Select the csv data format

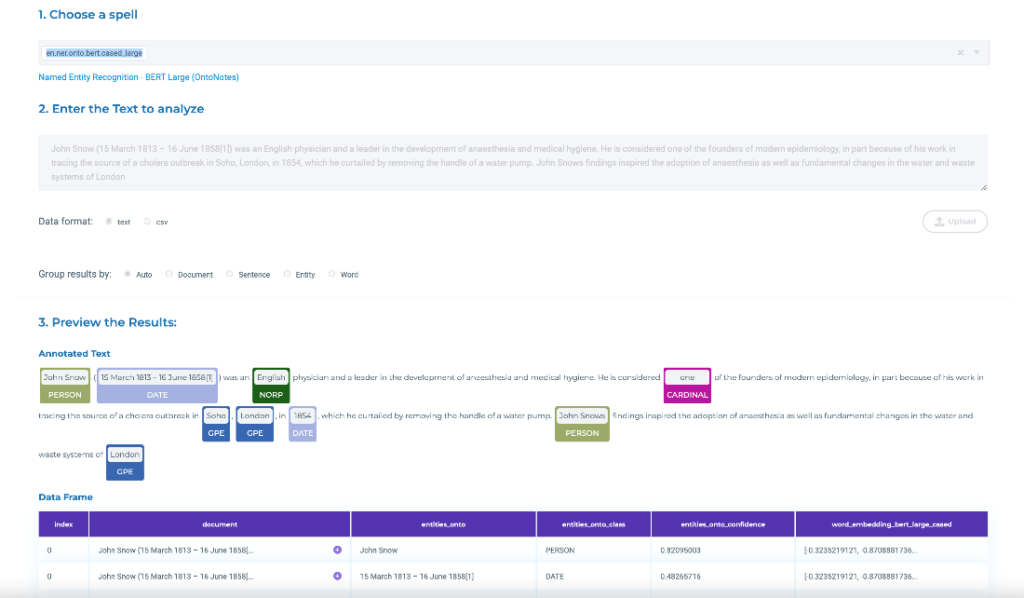point(149,221)
